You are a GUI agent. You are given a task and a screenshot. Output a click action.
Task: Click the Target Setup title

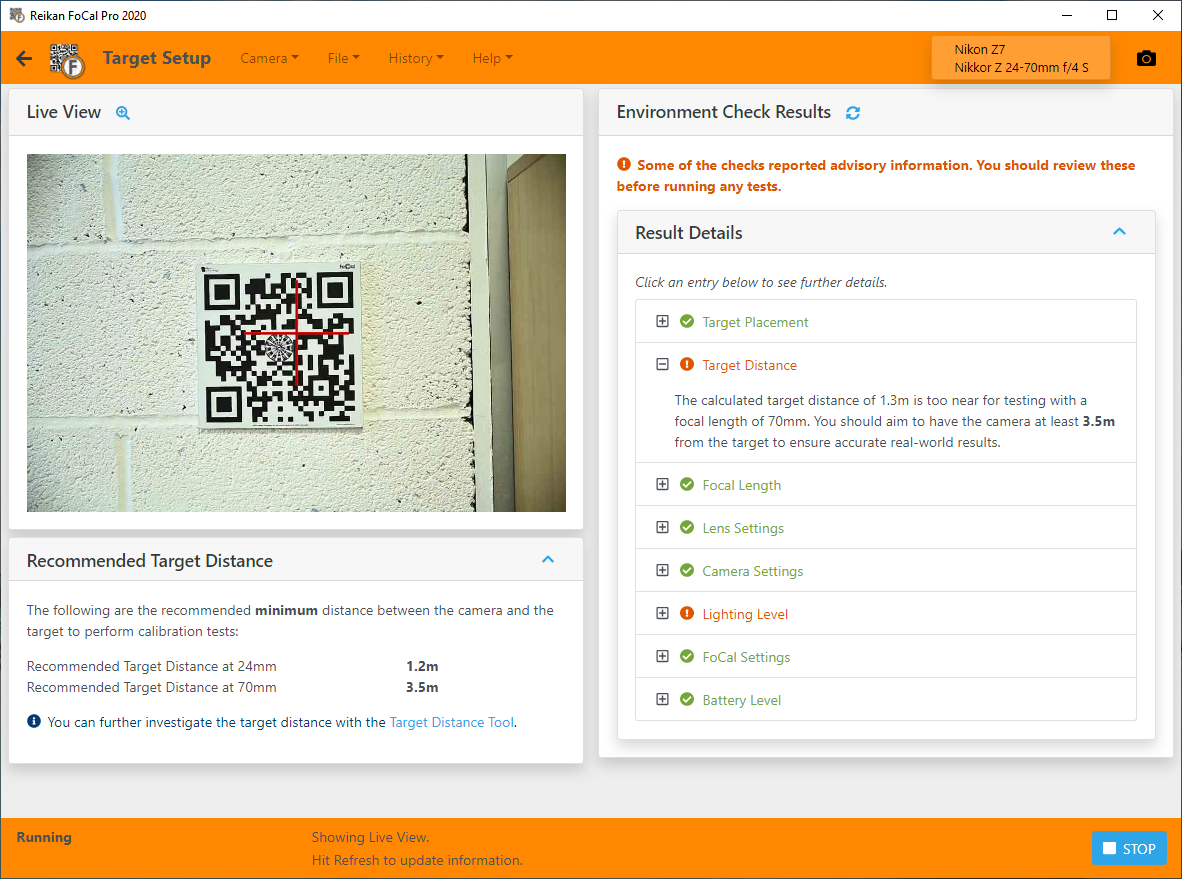[157, 58]
